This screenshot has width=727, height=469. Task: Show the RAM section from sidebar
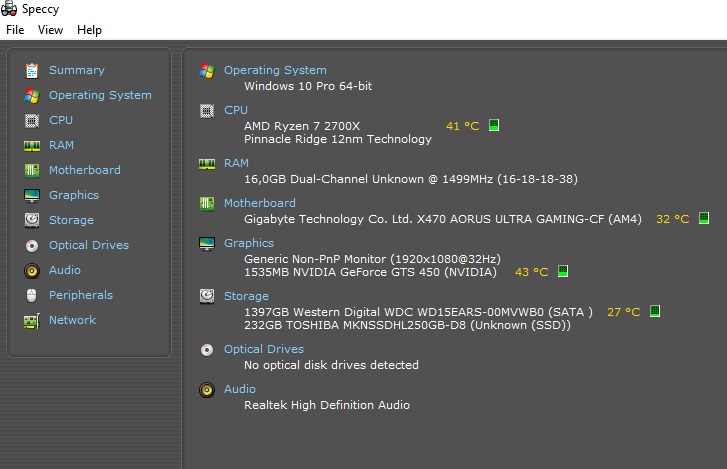pos(61,145)
